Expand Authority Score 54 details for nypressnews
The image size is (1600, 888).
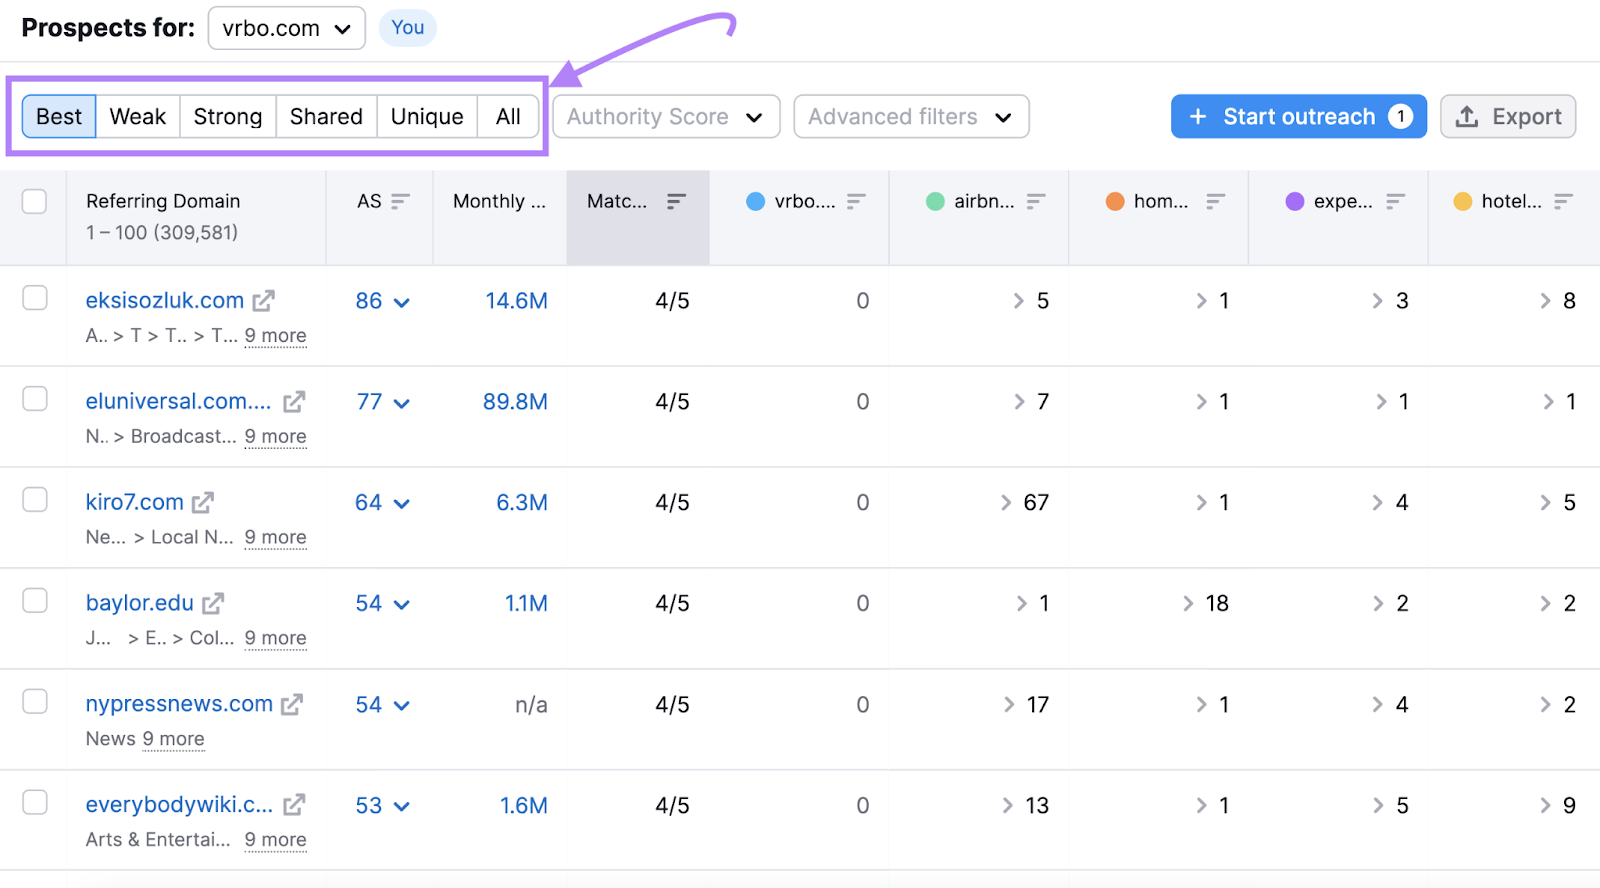(402, 706)
